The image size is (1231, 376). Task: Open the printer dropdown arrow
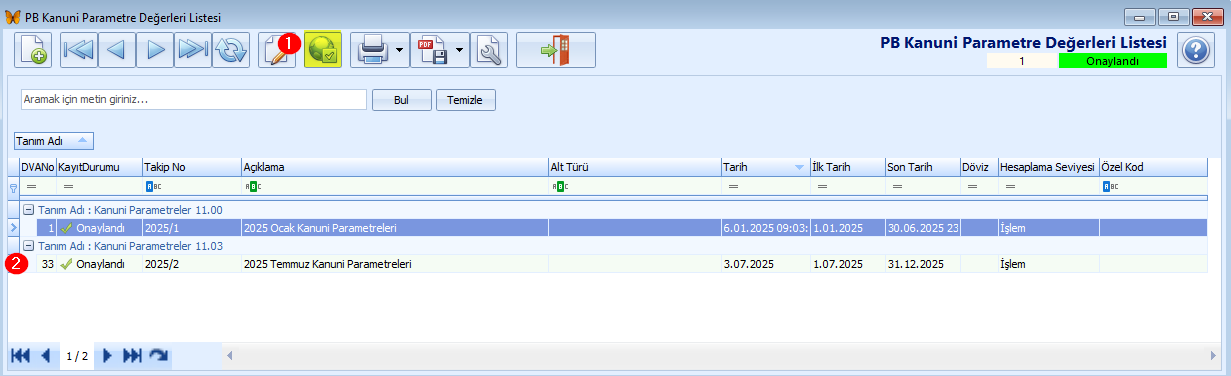pos(400,50)
